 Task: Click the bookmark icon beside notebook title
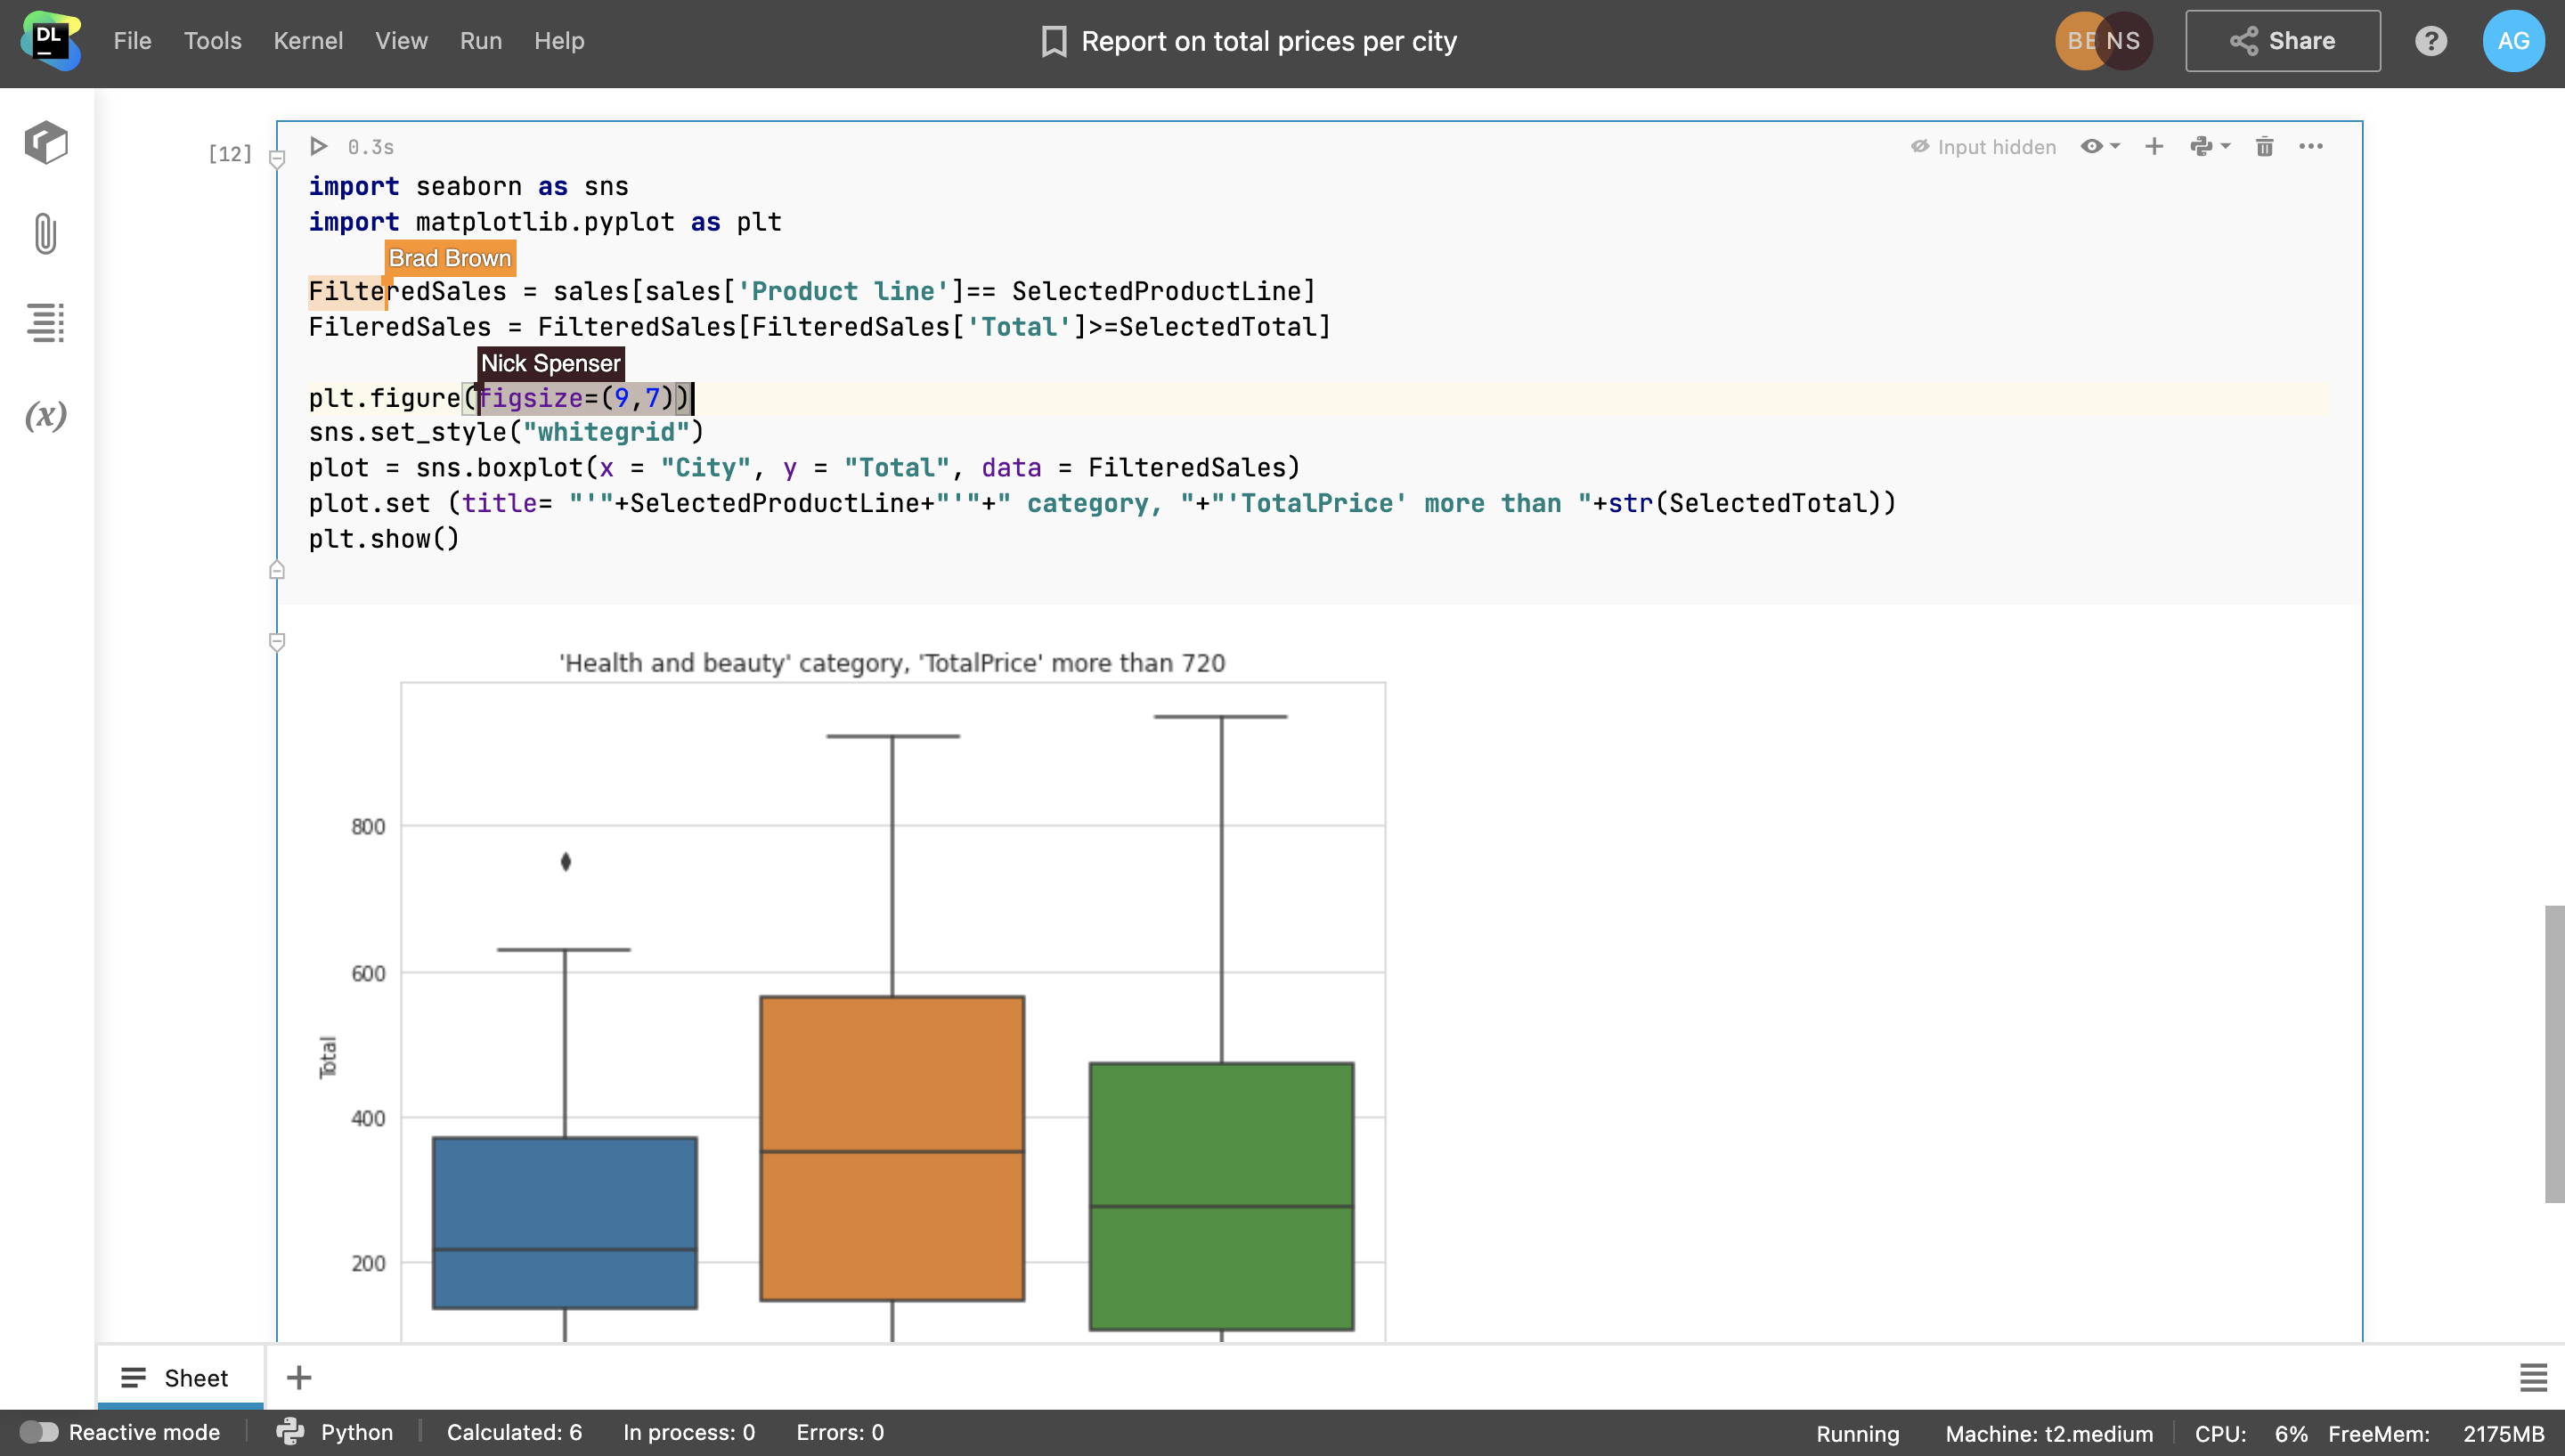pos(1053,41)
